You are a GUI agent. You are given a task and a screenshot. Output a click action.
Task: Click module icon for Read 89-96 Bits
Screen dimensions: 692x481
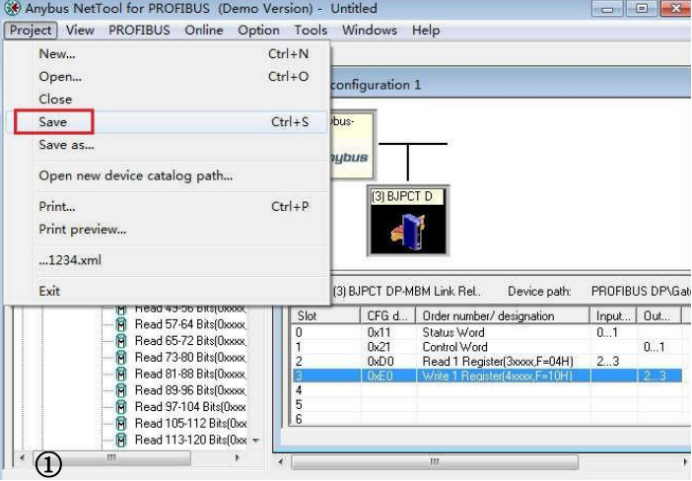coord(121,391)
